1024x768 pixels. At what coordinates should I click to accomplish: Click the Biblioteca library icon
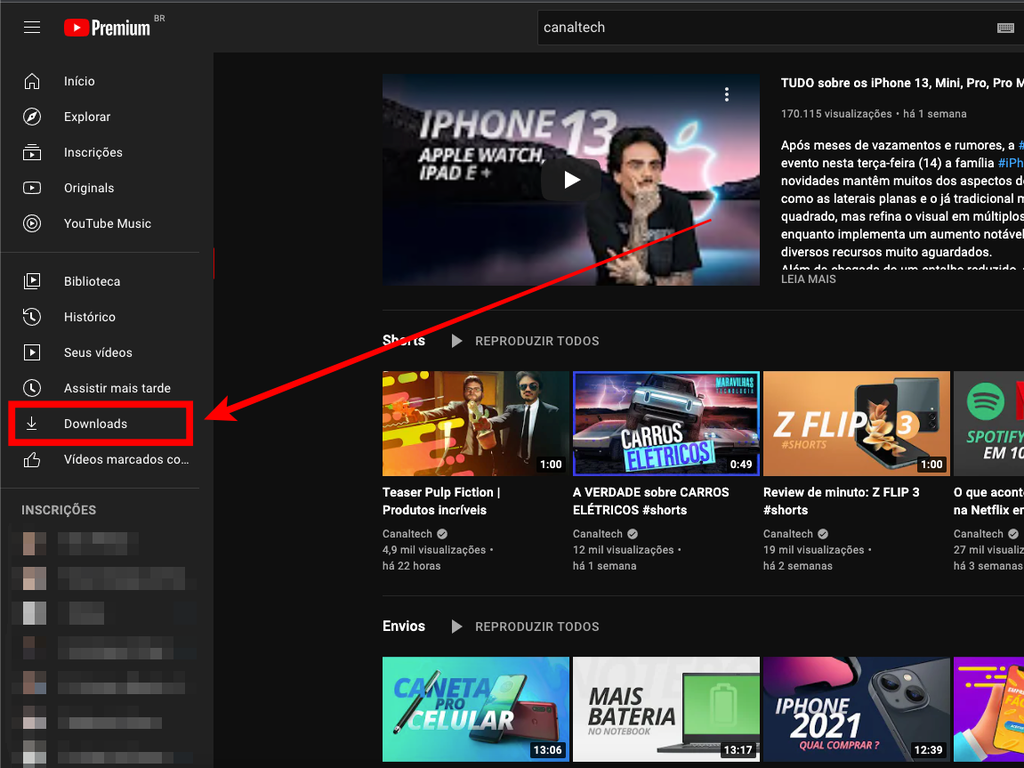tap(32, 281)
